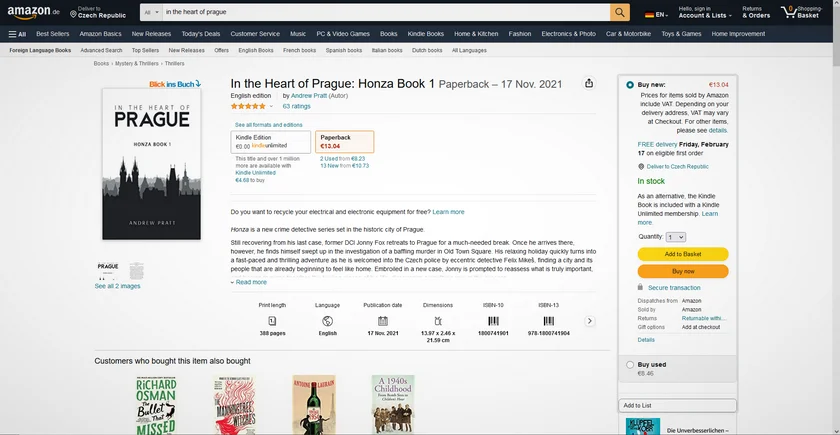Go to Today's Deals menu item

(x=200, y=33)
